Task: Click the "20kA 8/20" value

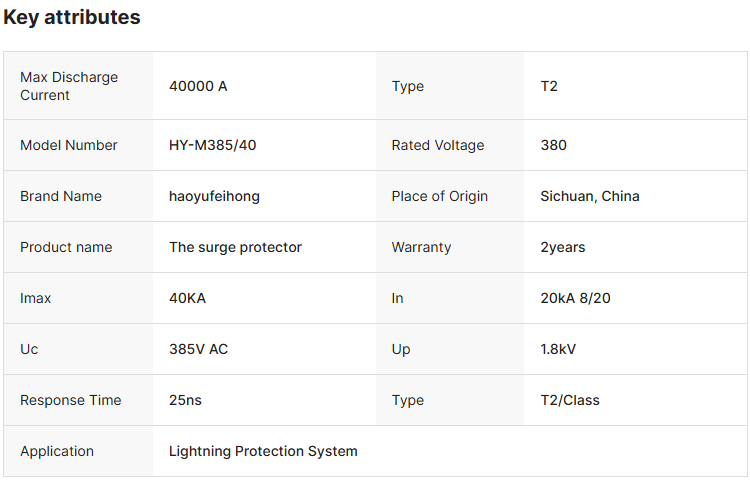Action: tap(575, 298)
